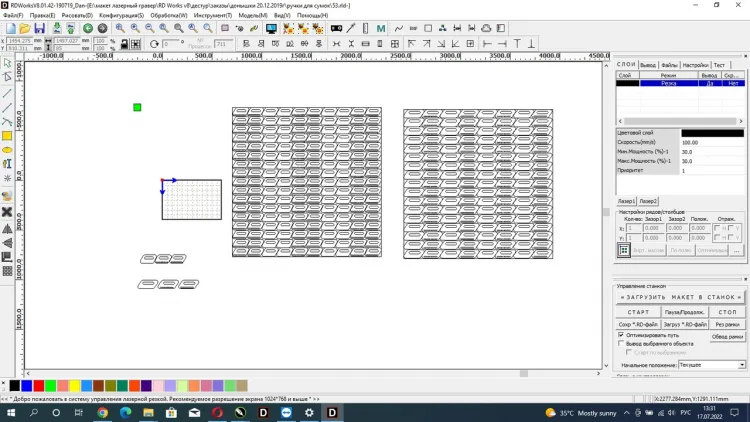Image resolution: width=750 pixels, height=422 pixels.
Task: Click layer list scroll right arrow
Action: coord(741,121)
